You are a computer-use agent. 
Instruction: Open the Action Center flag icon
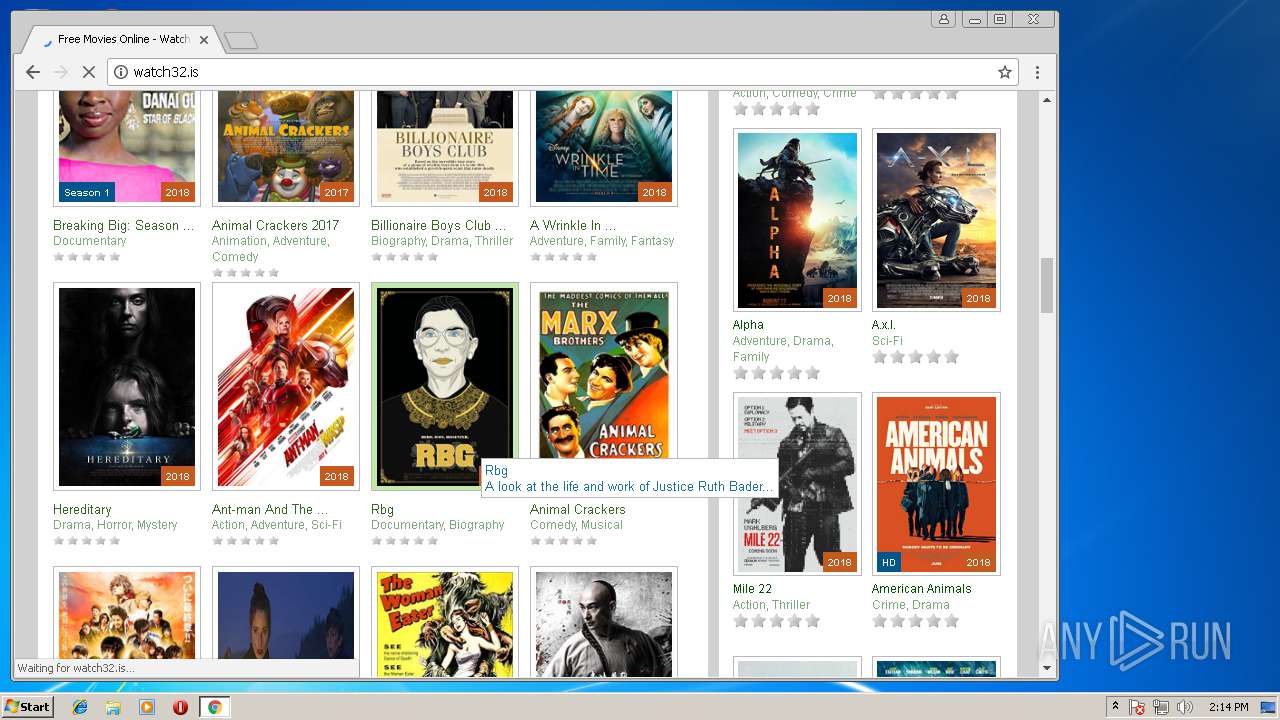pyautogui.click(x=1138, y=707)
